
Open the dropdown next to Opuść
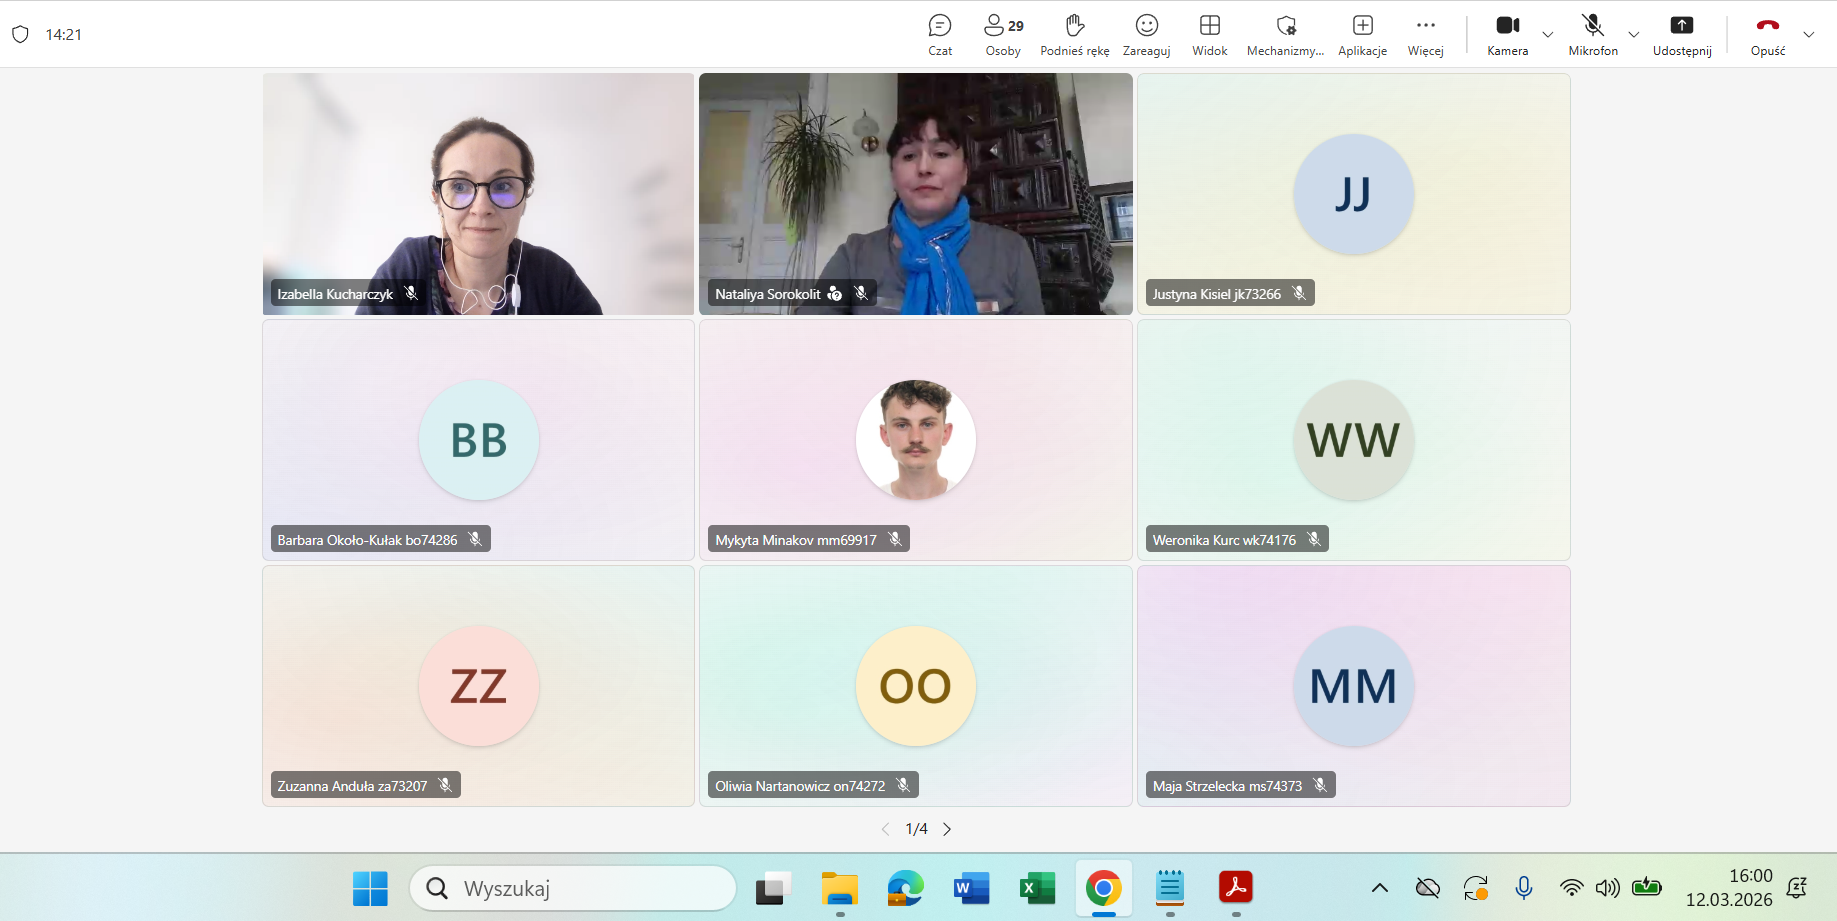(x=1809, y=35)
